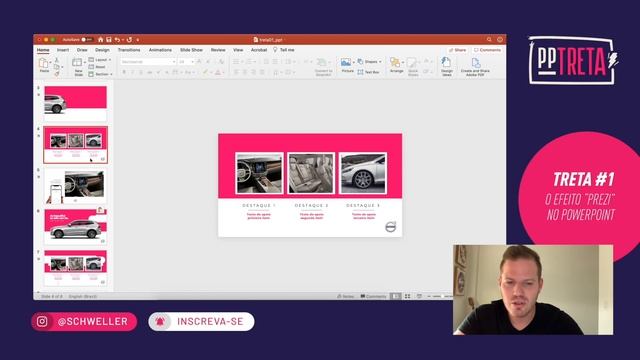Click the font color icon

[x=218, y=72]
